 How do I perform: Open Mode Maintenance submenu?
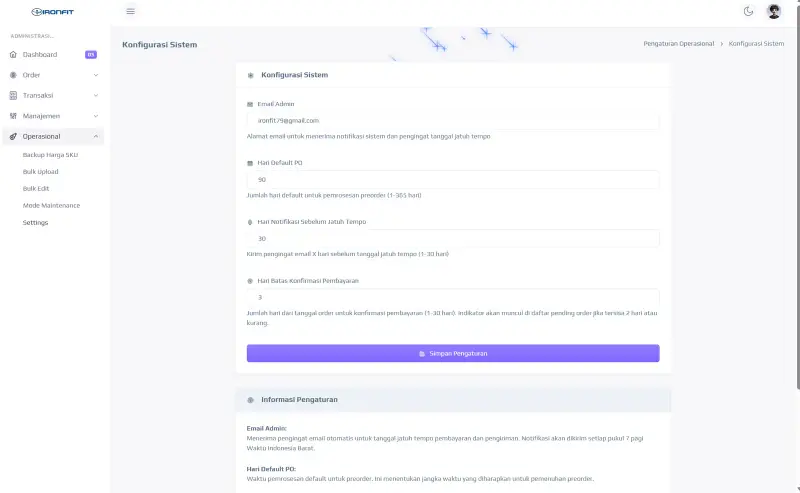click(51, 206)
